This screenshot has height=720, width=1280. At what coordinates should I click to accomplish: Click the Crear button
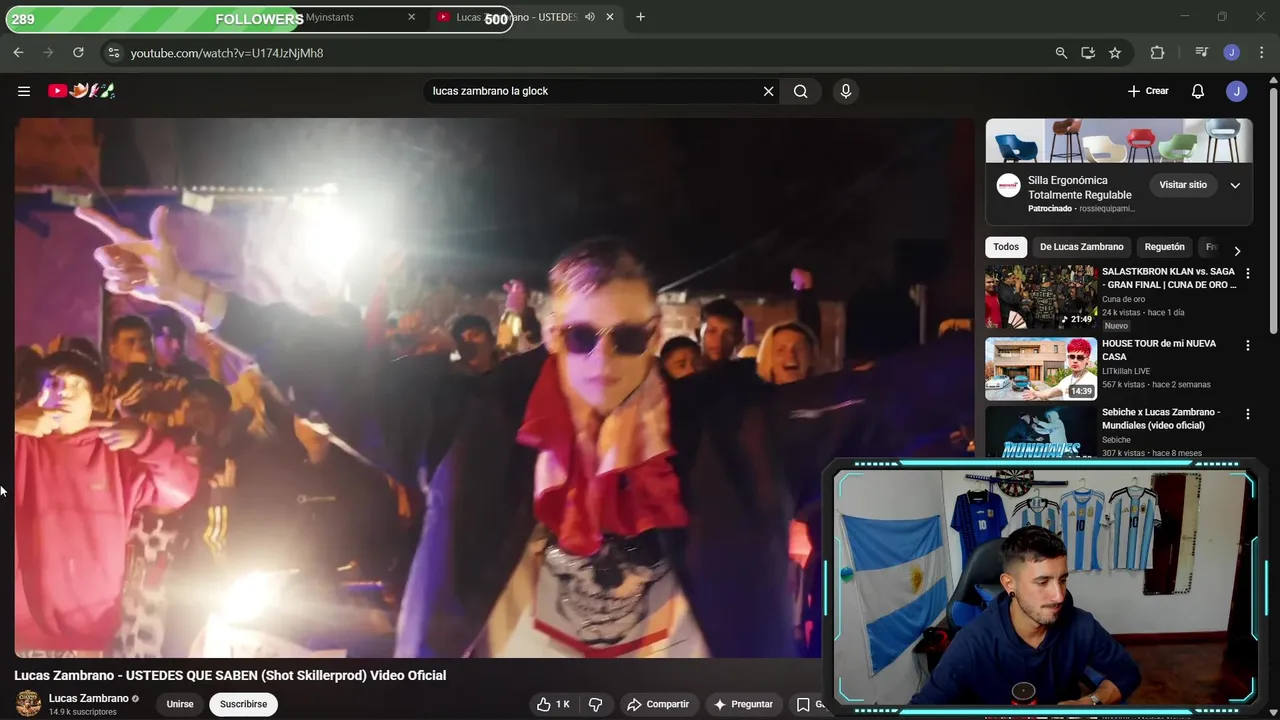pyautogui.click(x=1147, y=91)
